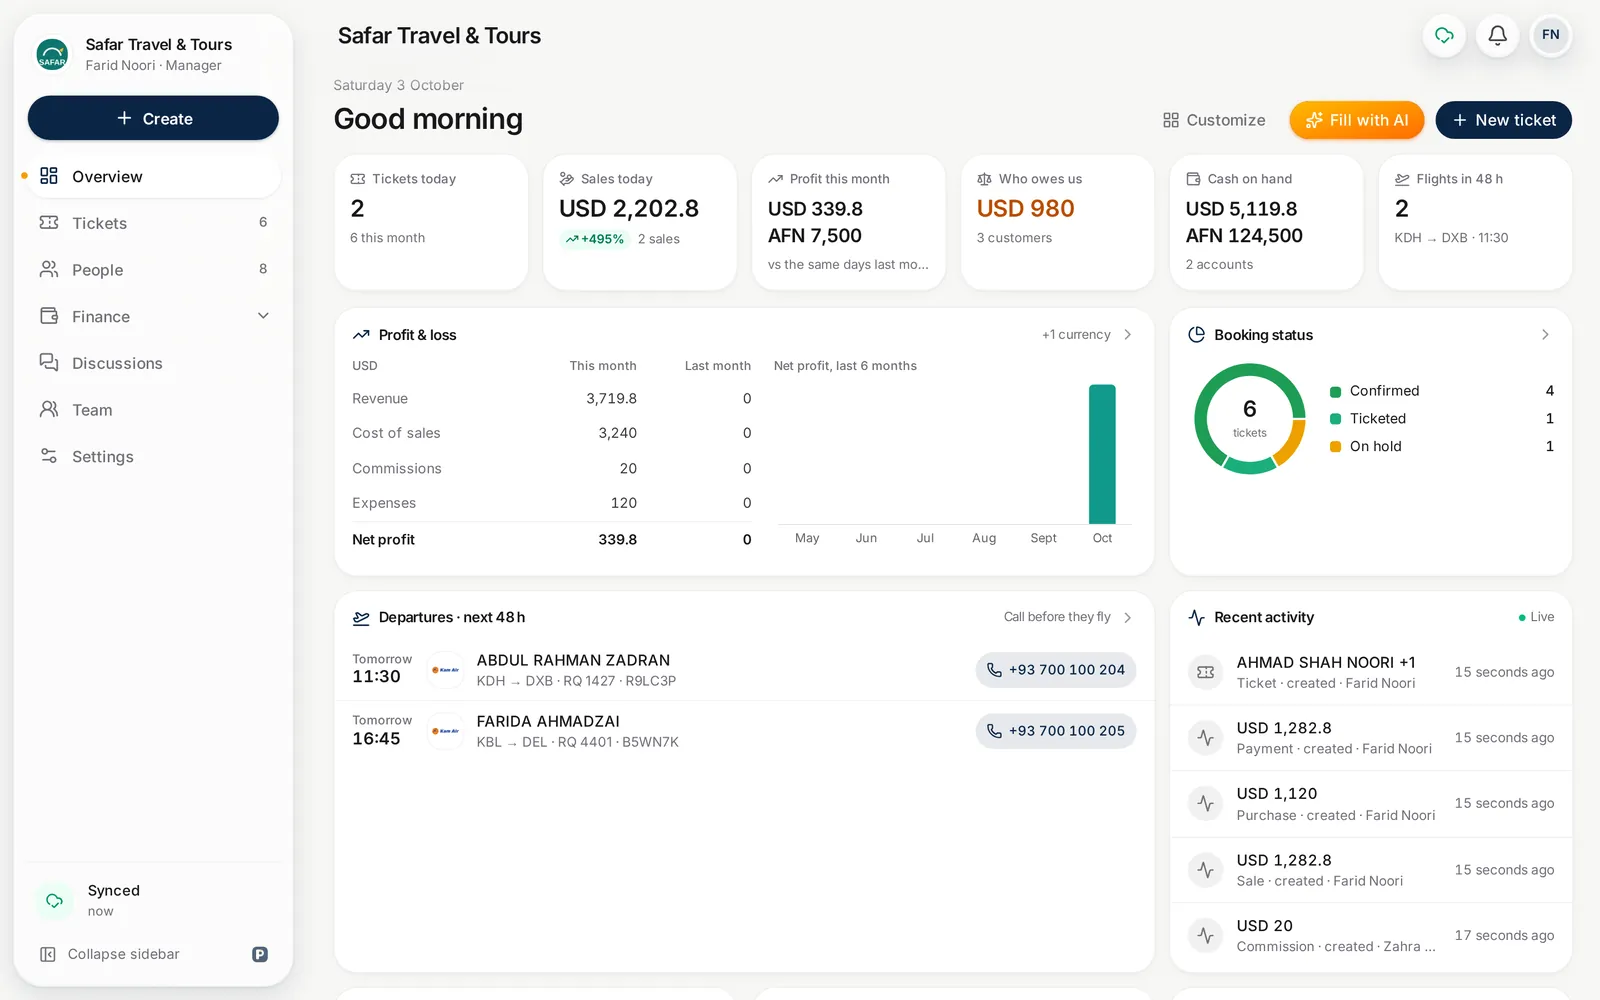This screenshot has width=1600, height=1000.
Task: Click airline logo for FARIDA AHMADZAI
Action: (445, 731)
